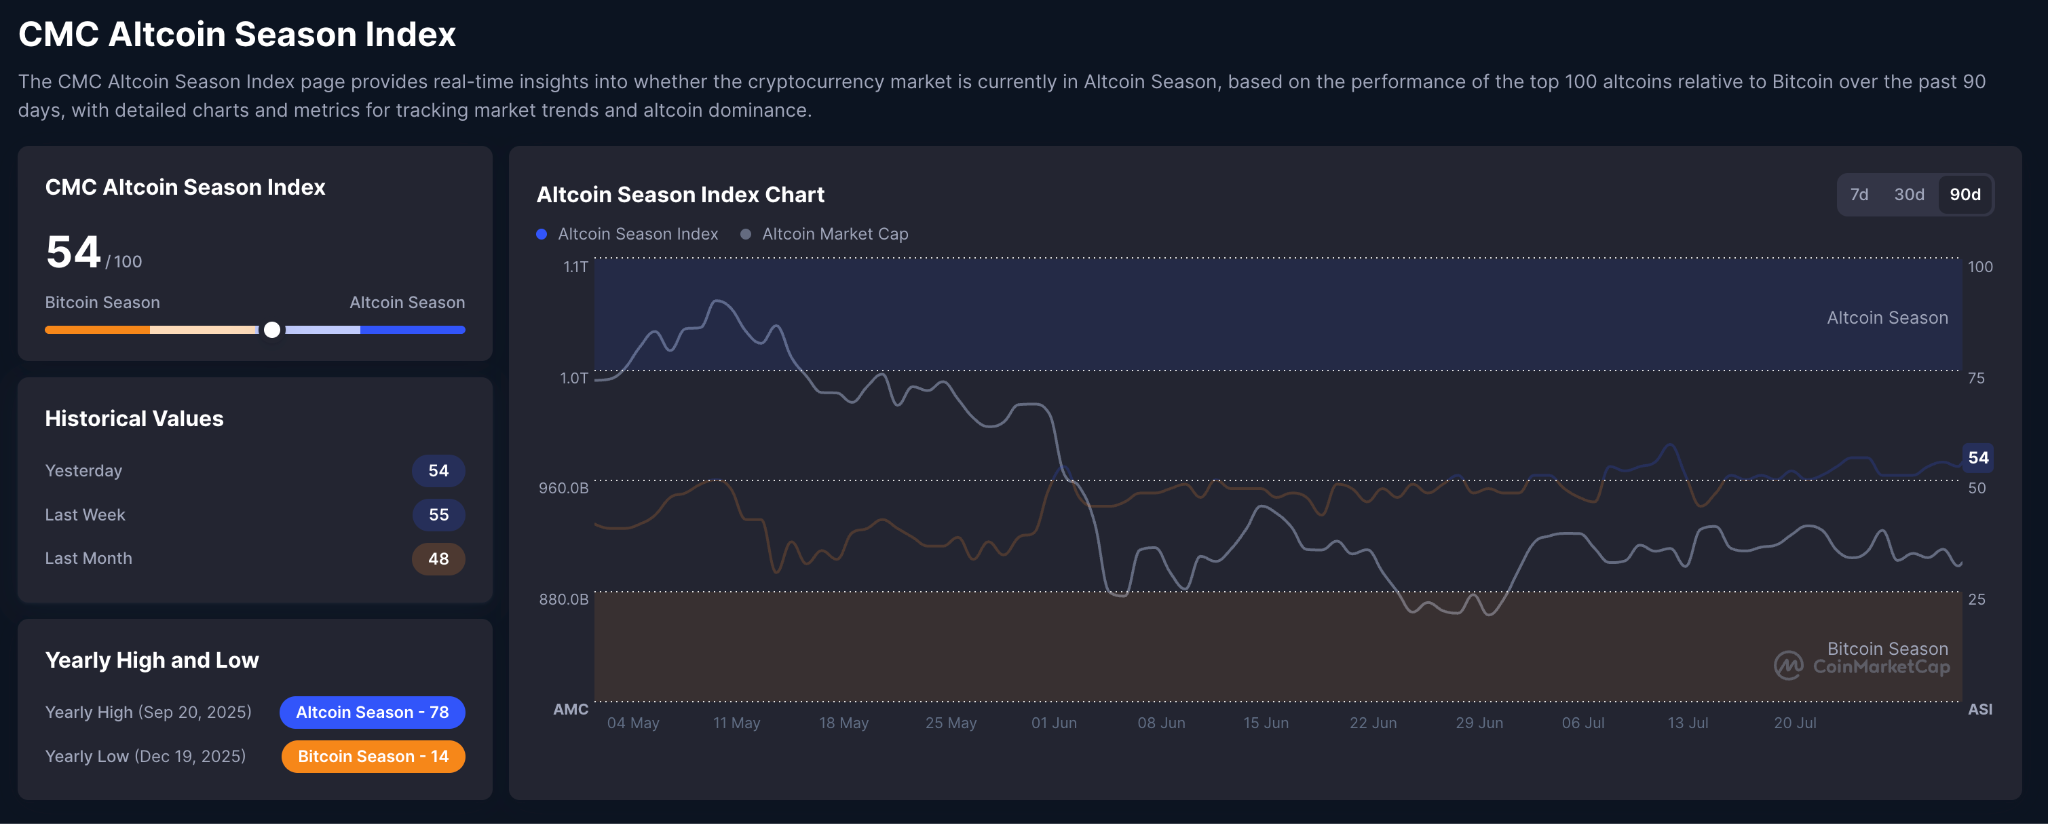This screenshot has width=2048, height=824.
Task: Click the 01 Jun date axis label
Action: point(1054,723)
